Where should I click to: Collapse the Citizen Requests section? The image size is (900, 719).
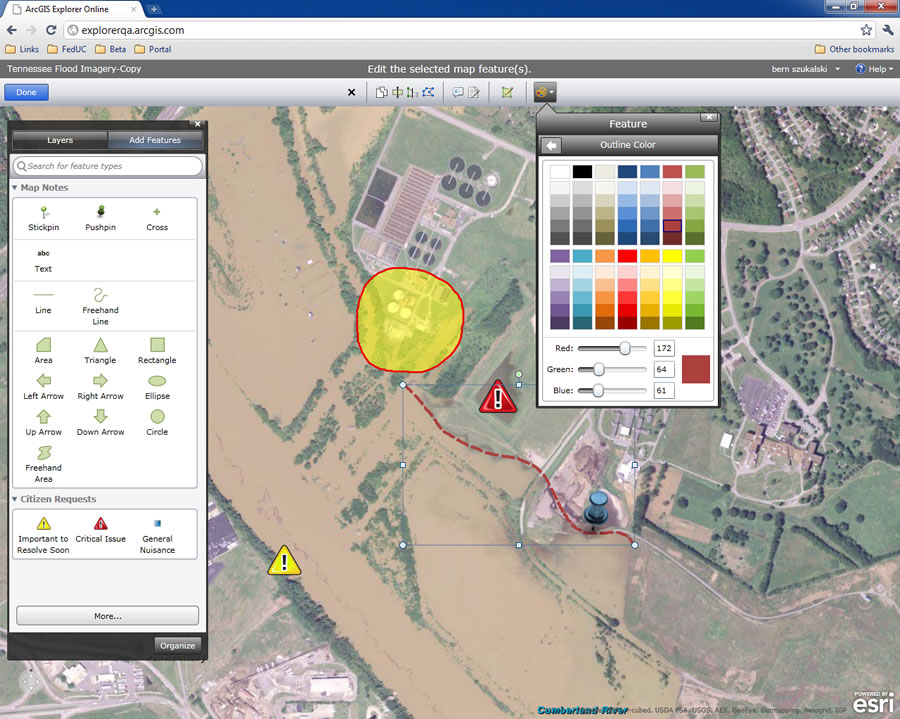(x=15, y=499)
